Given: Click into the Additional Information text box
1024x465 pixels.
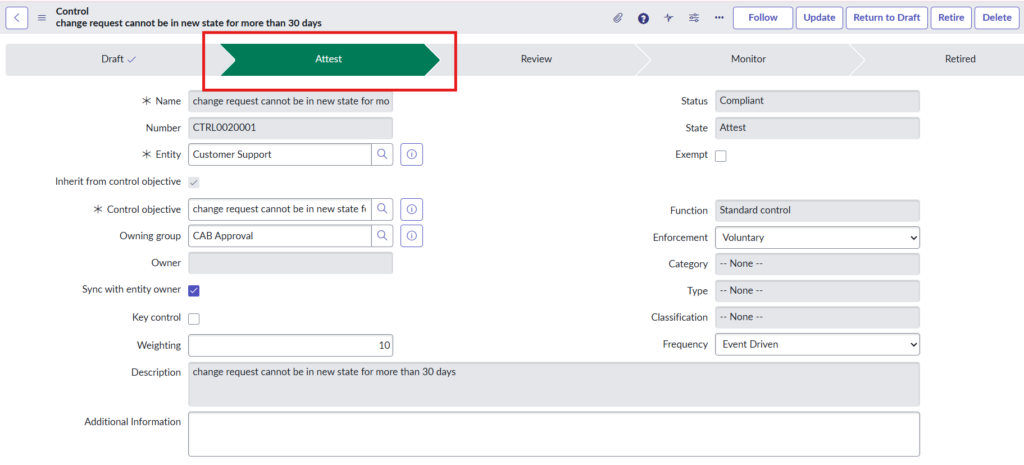Looking at the screenshot, I should [x=553, y=433].
